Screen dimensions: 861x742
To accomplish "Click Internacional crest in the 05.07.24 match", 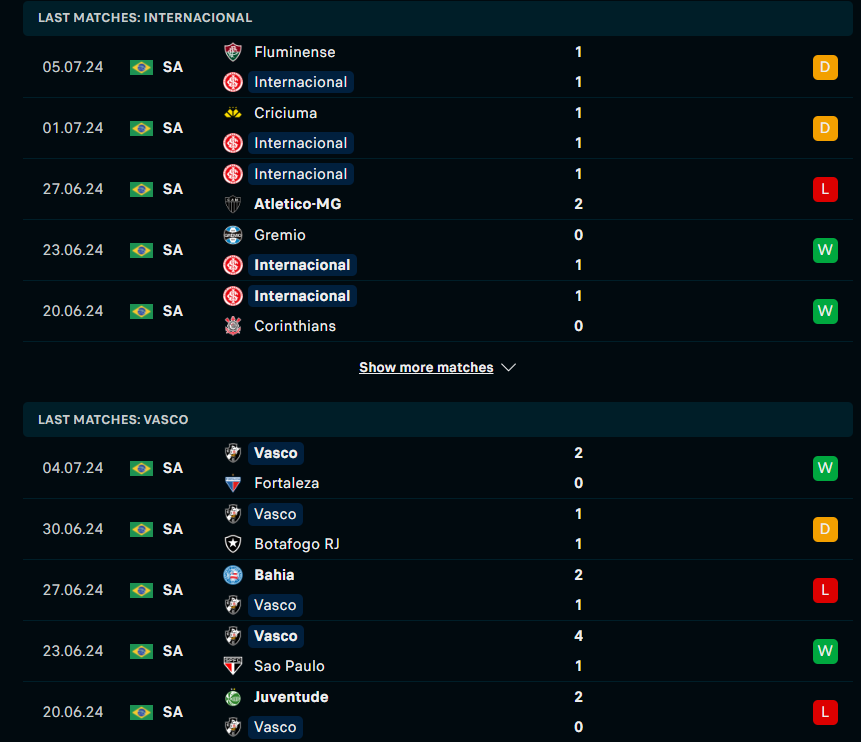I will pos(233,82).
